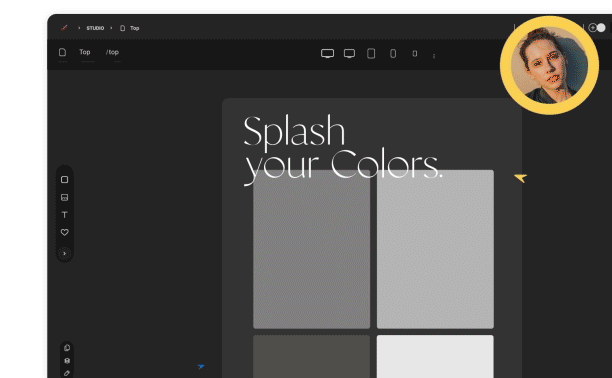Edit the page title field "Top"
Screen dimensions: 612x378
pyautogui.click(x=85, y=52)
